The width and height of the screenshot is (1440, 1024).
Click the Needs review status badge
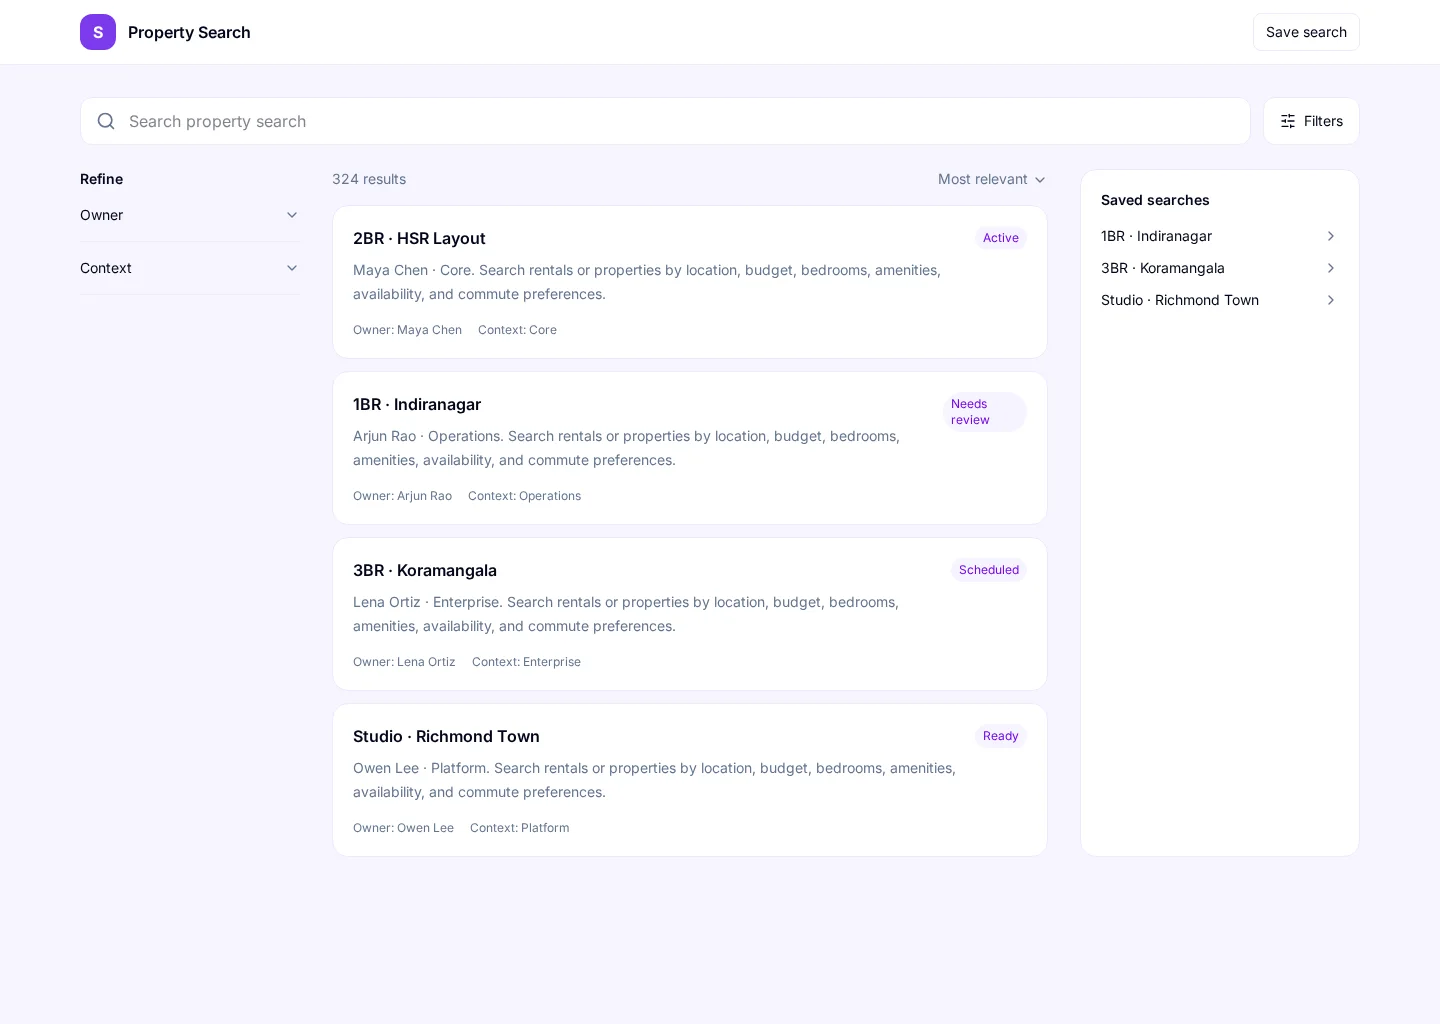click(x=985, y=412)
